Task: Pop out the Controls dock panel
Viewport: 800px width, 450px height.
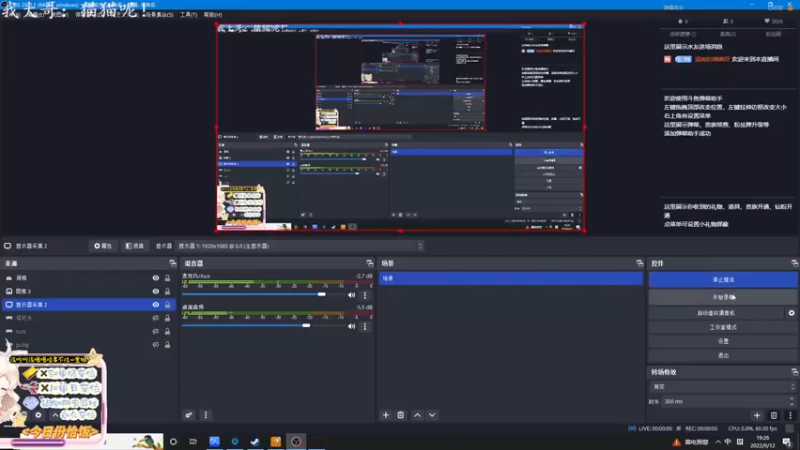Action: coord(794,263)
